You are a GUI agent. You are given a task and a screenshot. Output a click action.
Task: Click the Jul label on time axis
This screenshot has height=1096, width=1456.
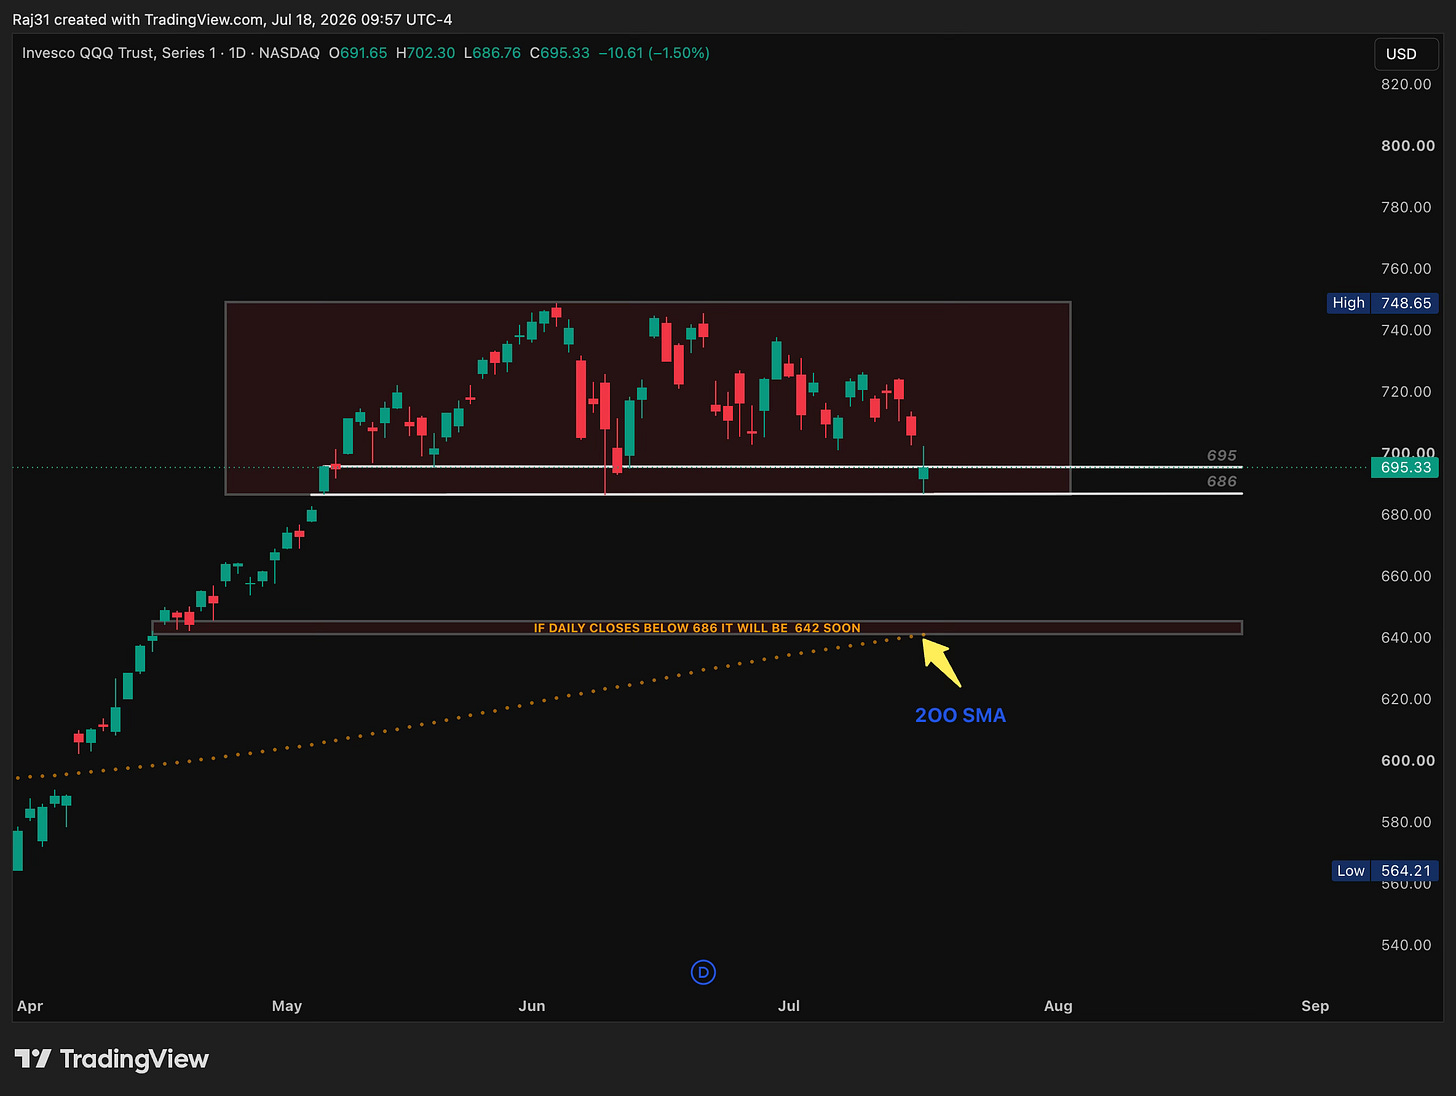tap(789, 1006)
